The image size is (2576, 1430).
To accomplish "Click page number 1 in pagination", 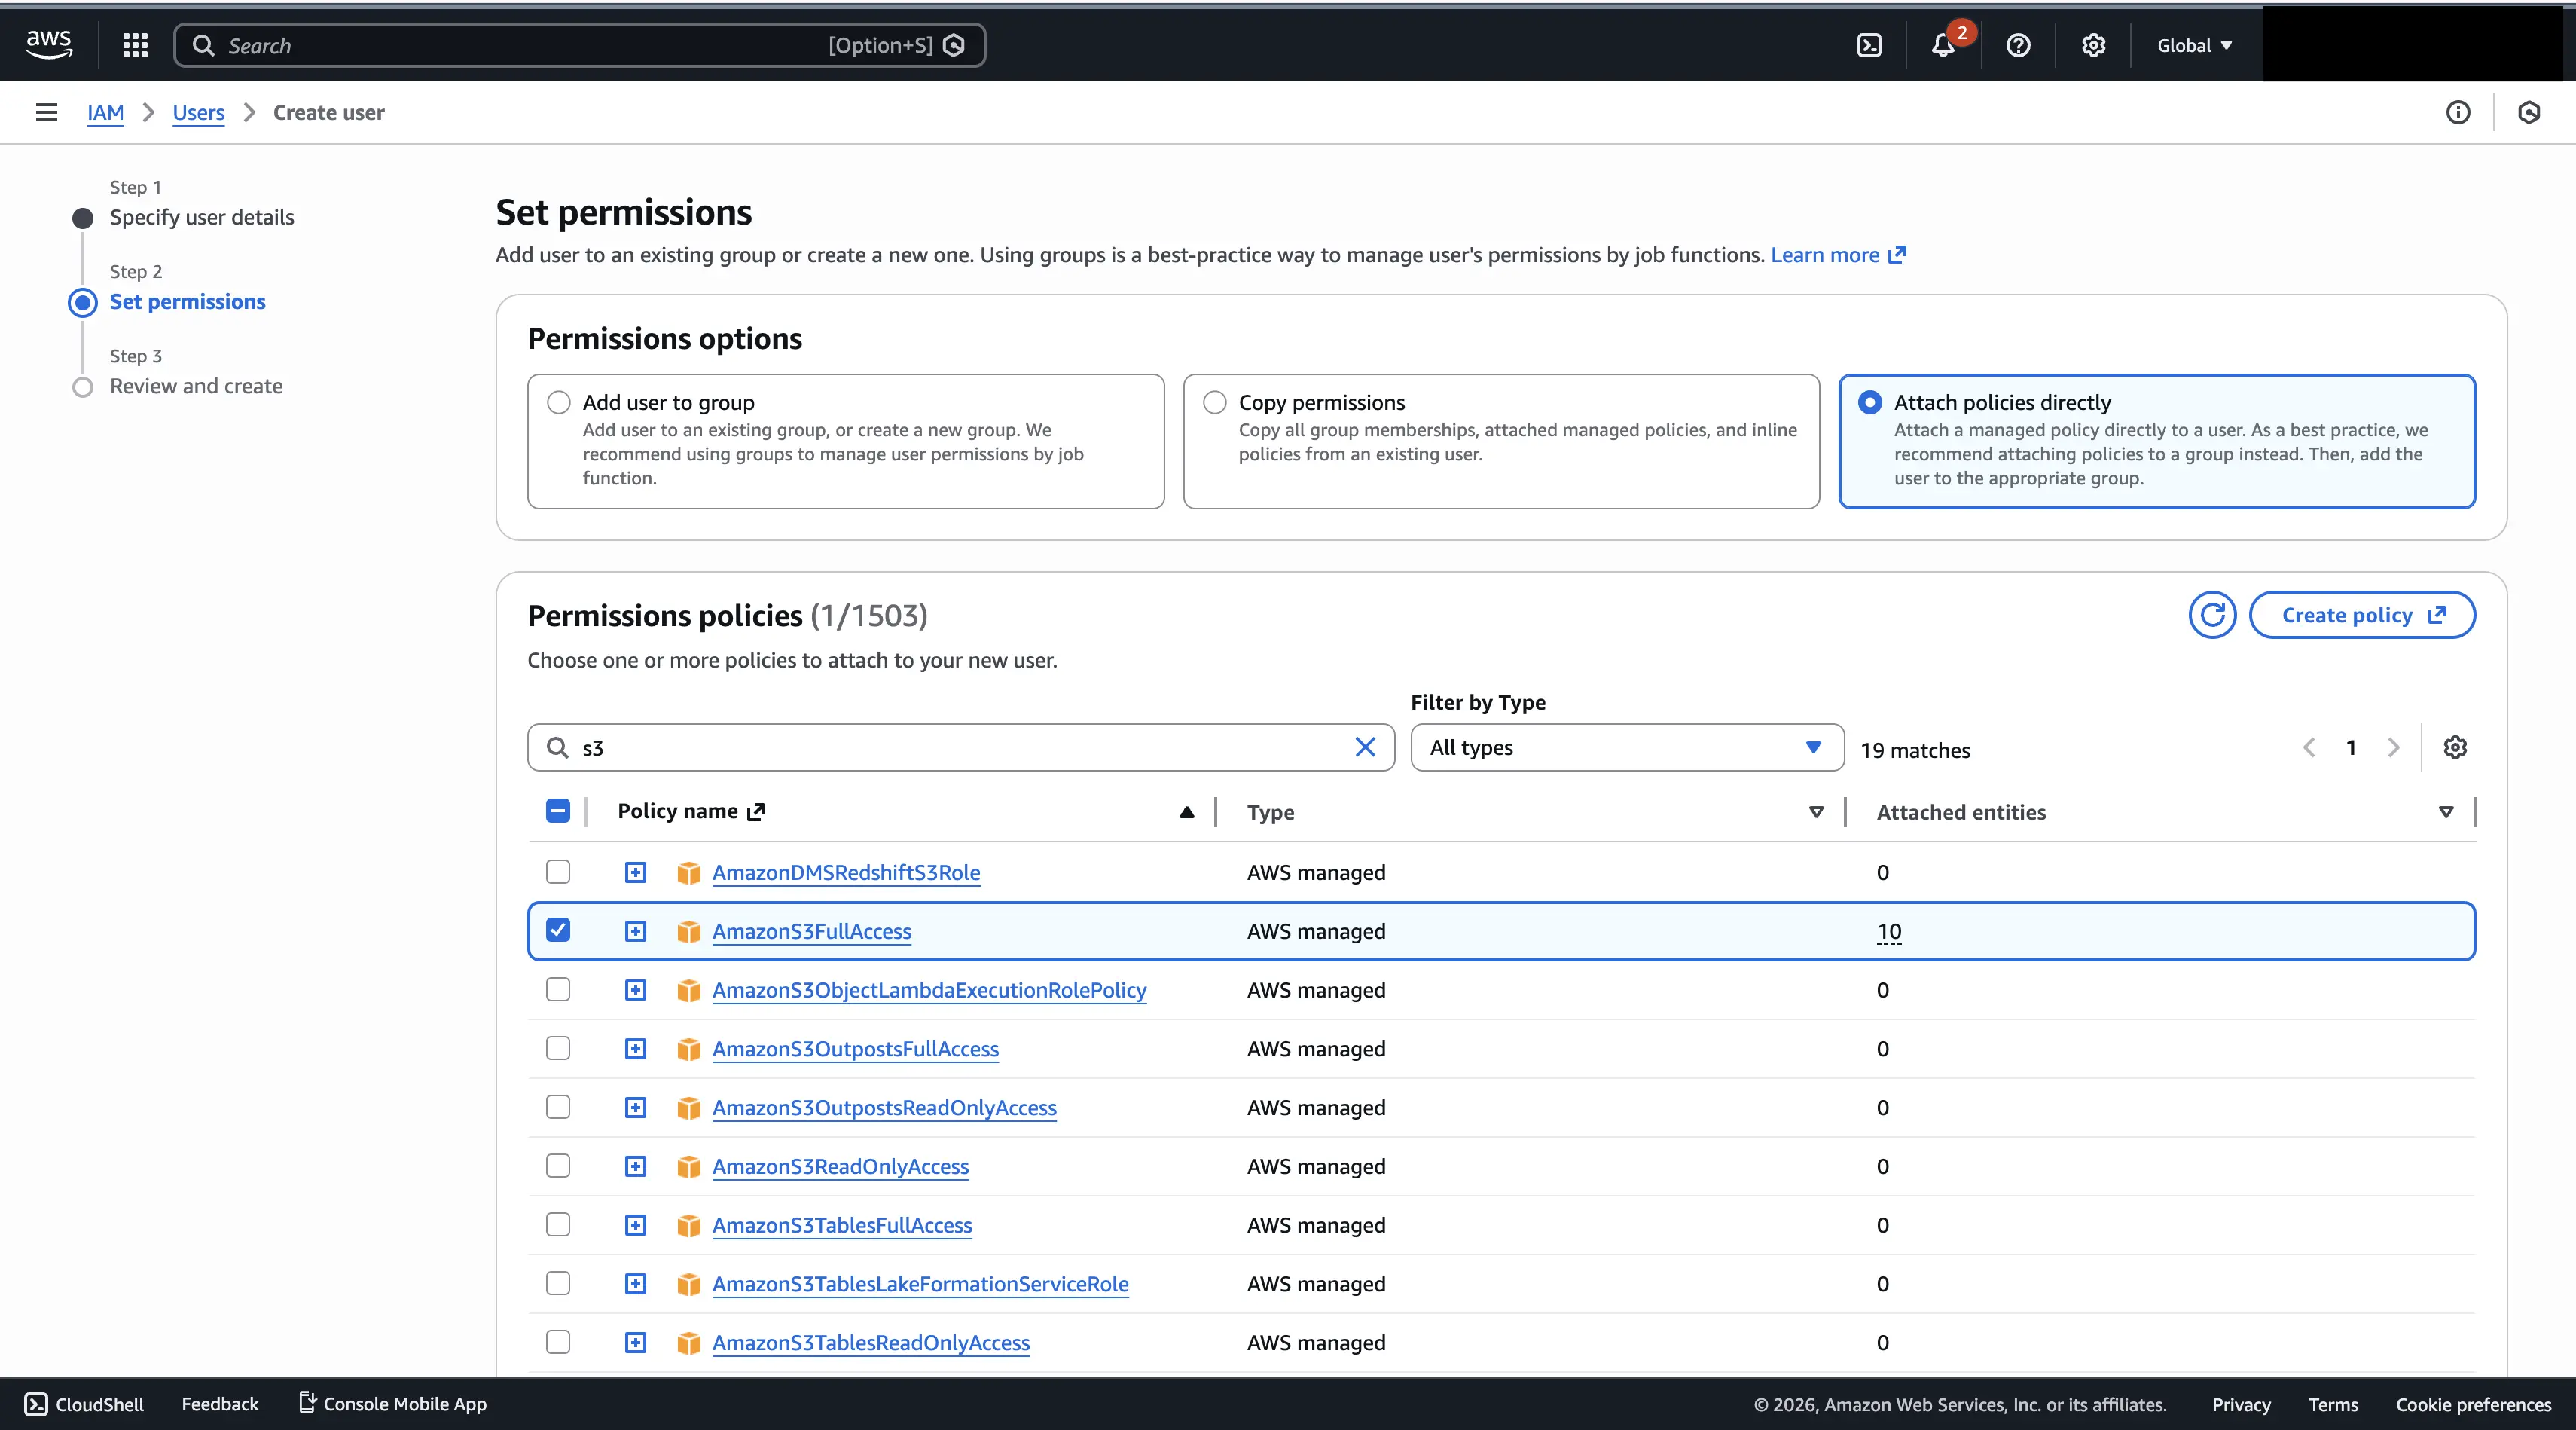I will click(x=2351, y=747).
